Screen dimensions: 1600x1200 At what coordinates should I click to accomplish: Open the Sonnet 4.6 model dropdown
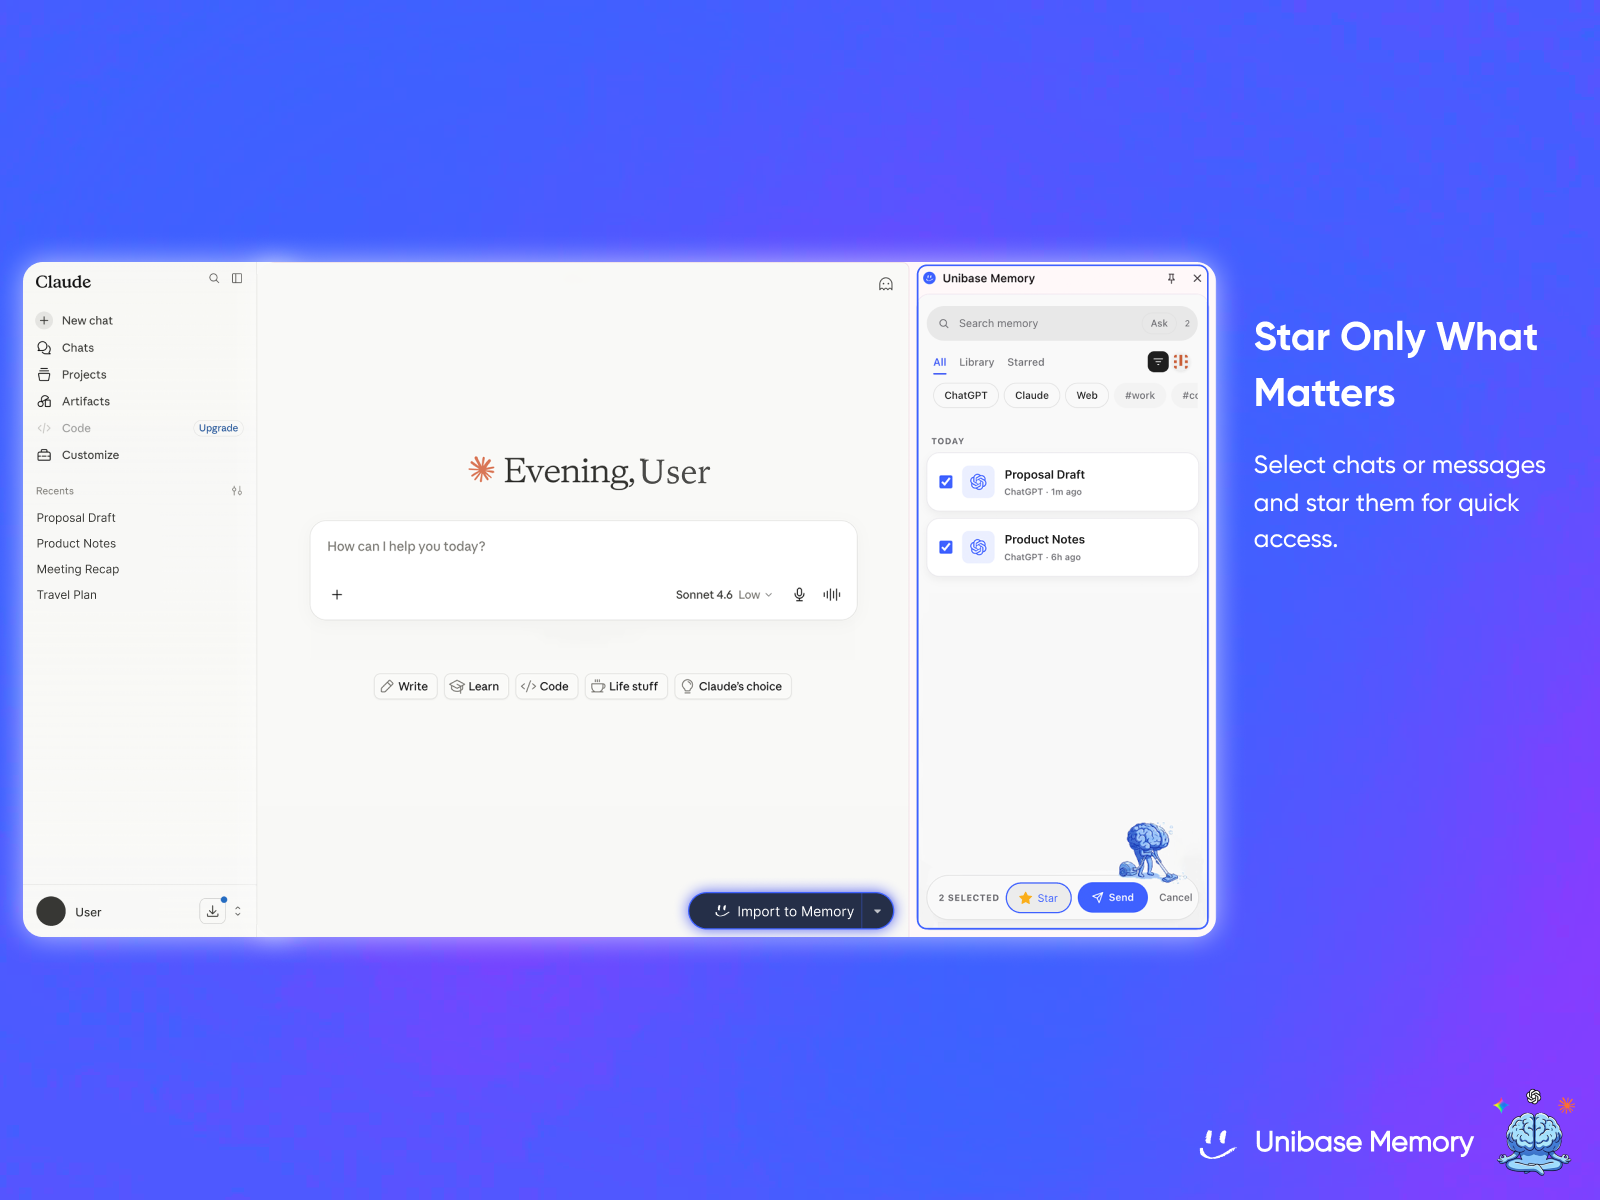pyautogui.click(x=724, y=595)
